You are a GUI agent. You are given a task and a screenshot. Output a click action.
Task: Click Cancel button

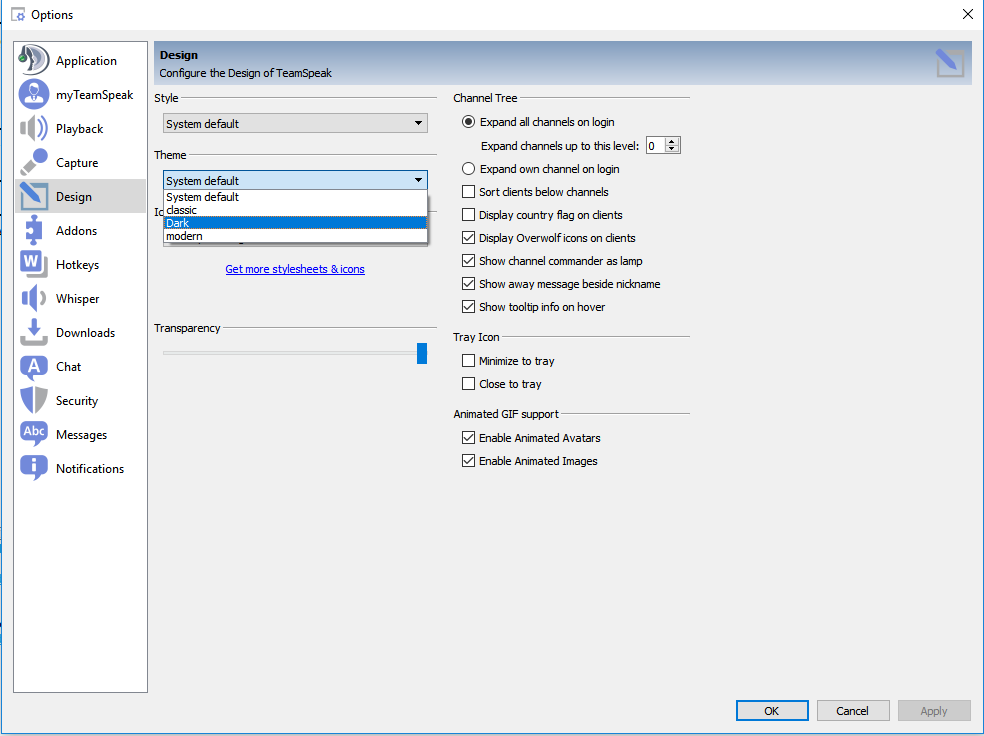(x=853, y=711)
